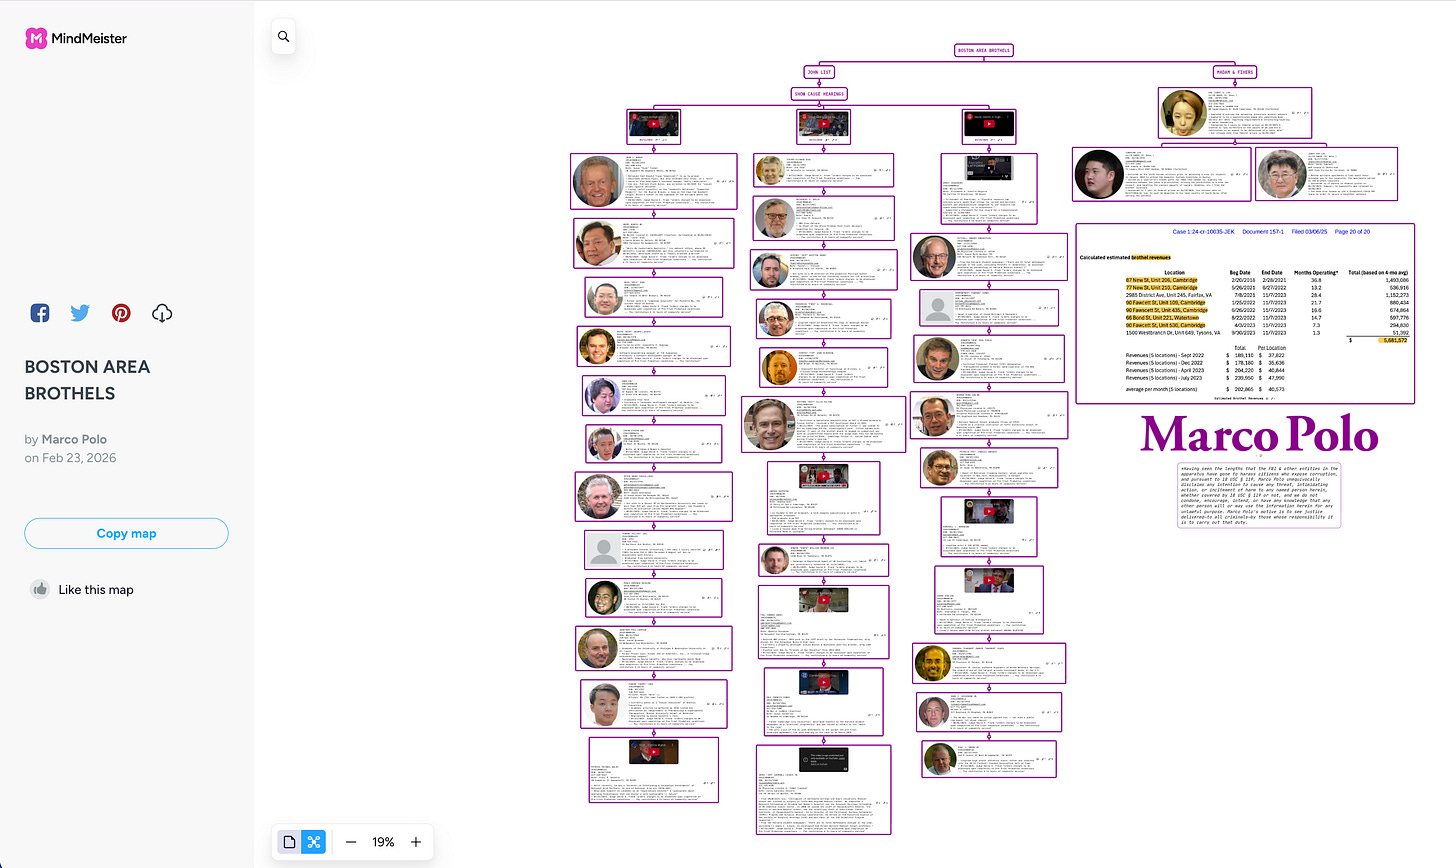Click 'Page 20 of 20' text
This screenshot has height=868, width=1456.
coord(1352,232)
